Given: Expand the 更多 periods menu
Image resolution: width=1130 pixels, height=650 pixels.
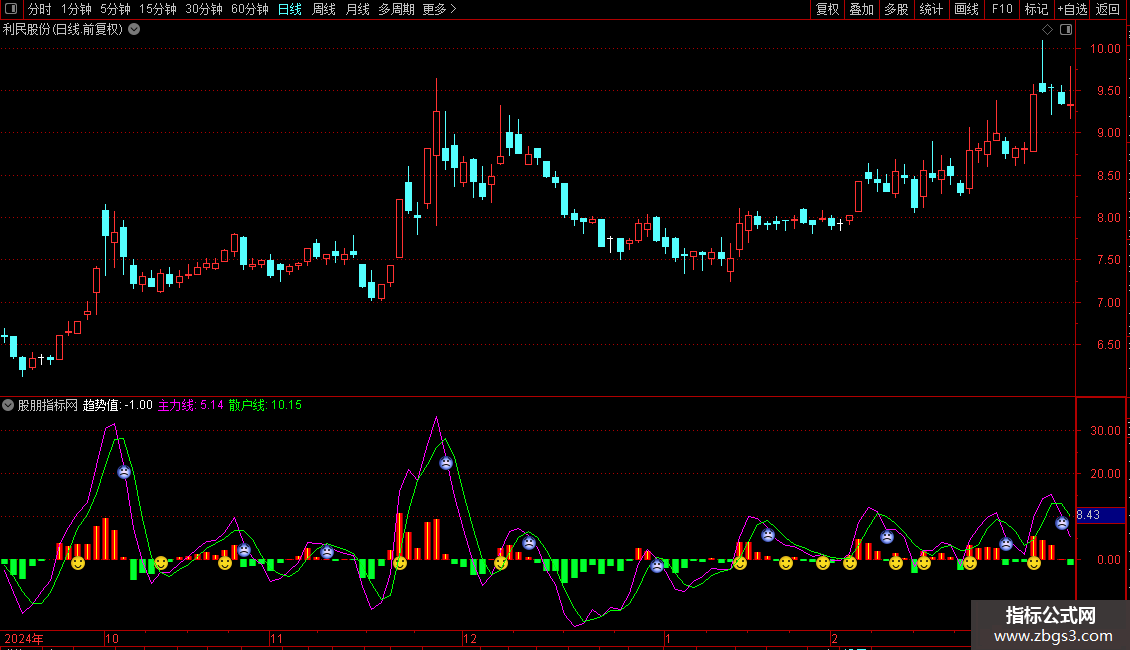Looking at the screenshot, I should [440, 9].
